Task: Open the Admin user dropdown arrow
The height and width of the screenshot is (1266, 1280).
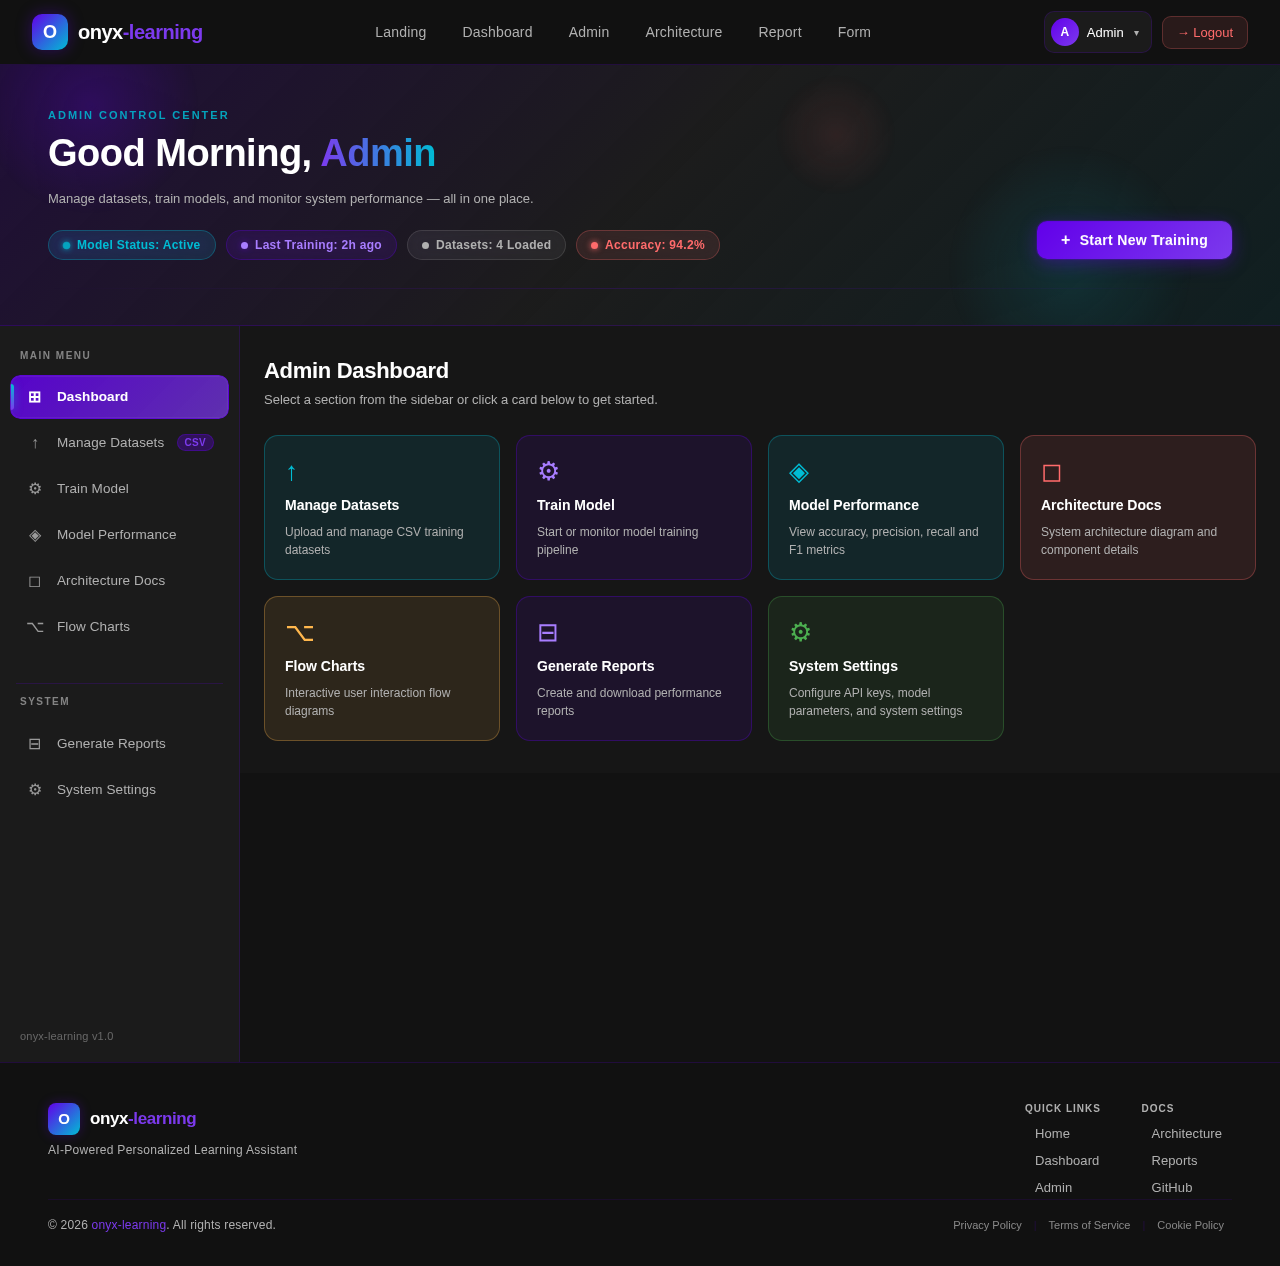Action: tap(1136, 33)
